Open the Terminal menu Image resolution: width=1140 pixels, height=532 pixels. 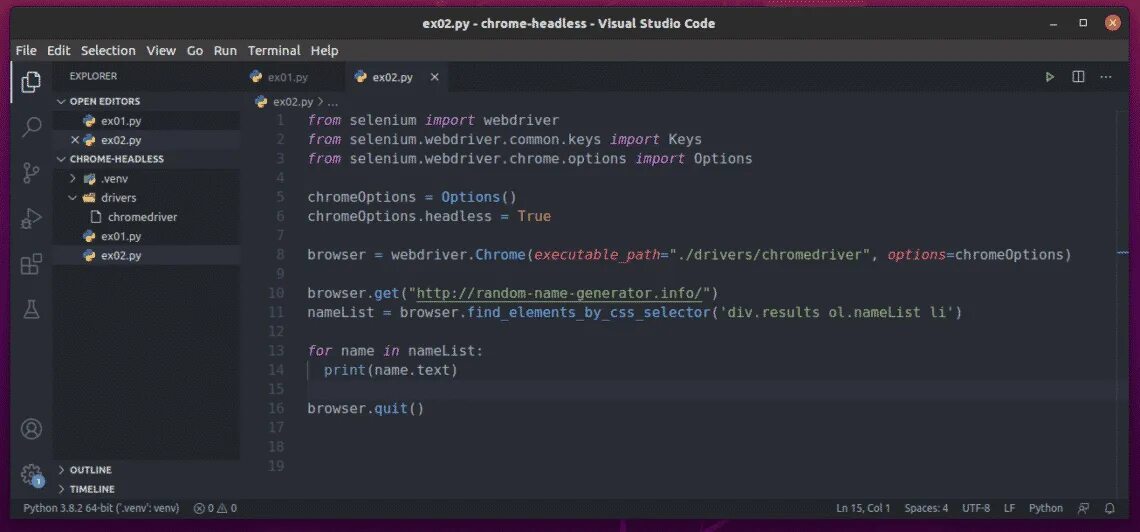click(274, 50)
